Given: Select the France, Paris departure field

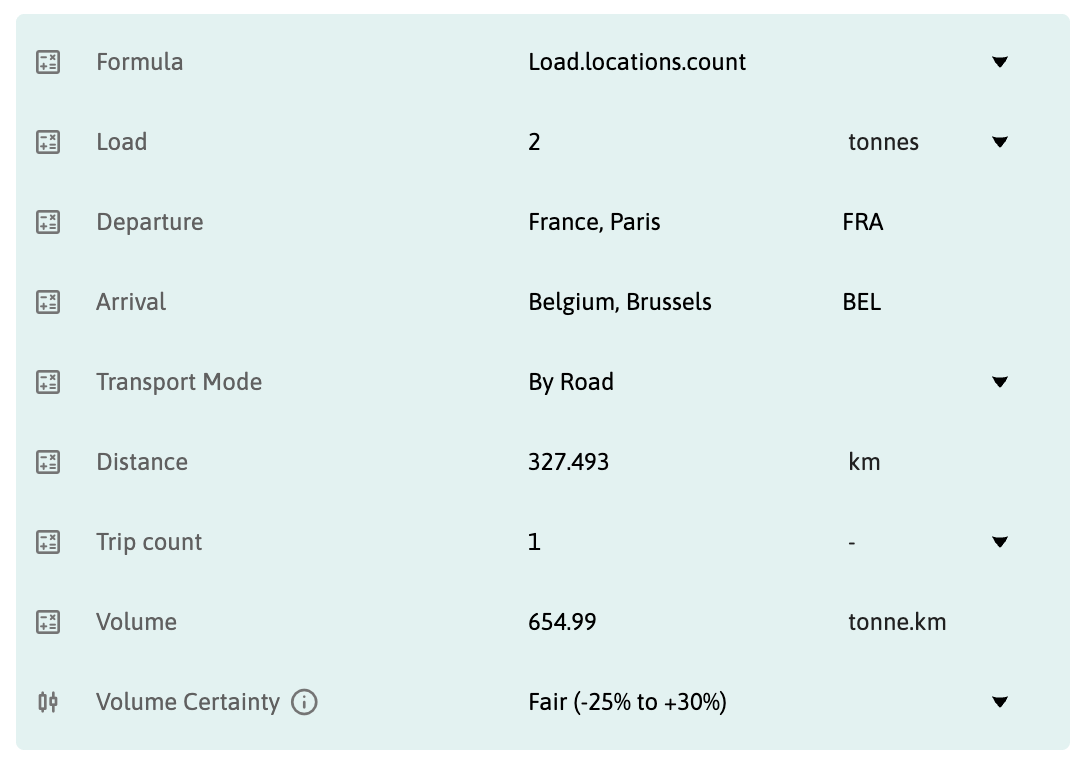Looking at the screenshot, I should point(594,222).
